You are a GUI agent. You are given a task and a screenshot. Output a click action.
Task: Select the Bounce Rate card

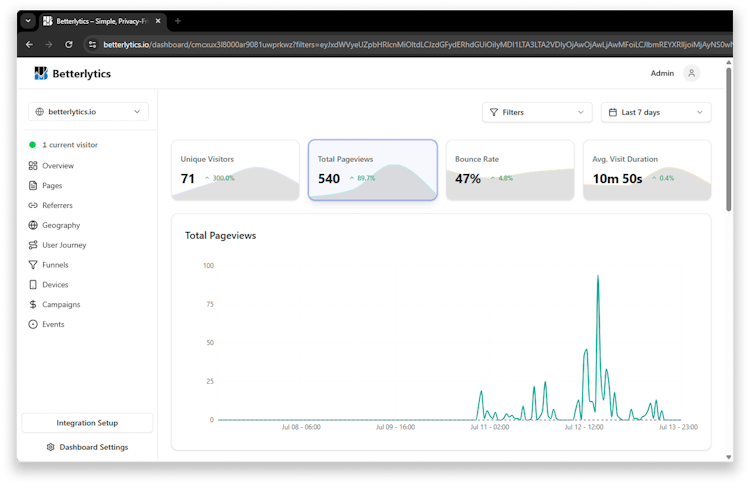point(510,170)
